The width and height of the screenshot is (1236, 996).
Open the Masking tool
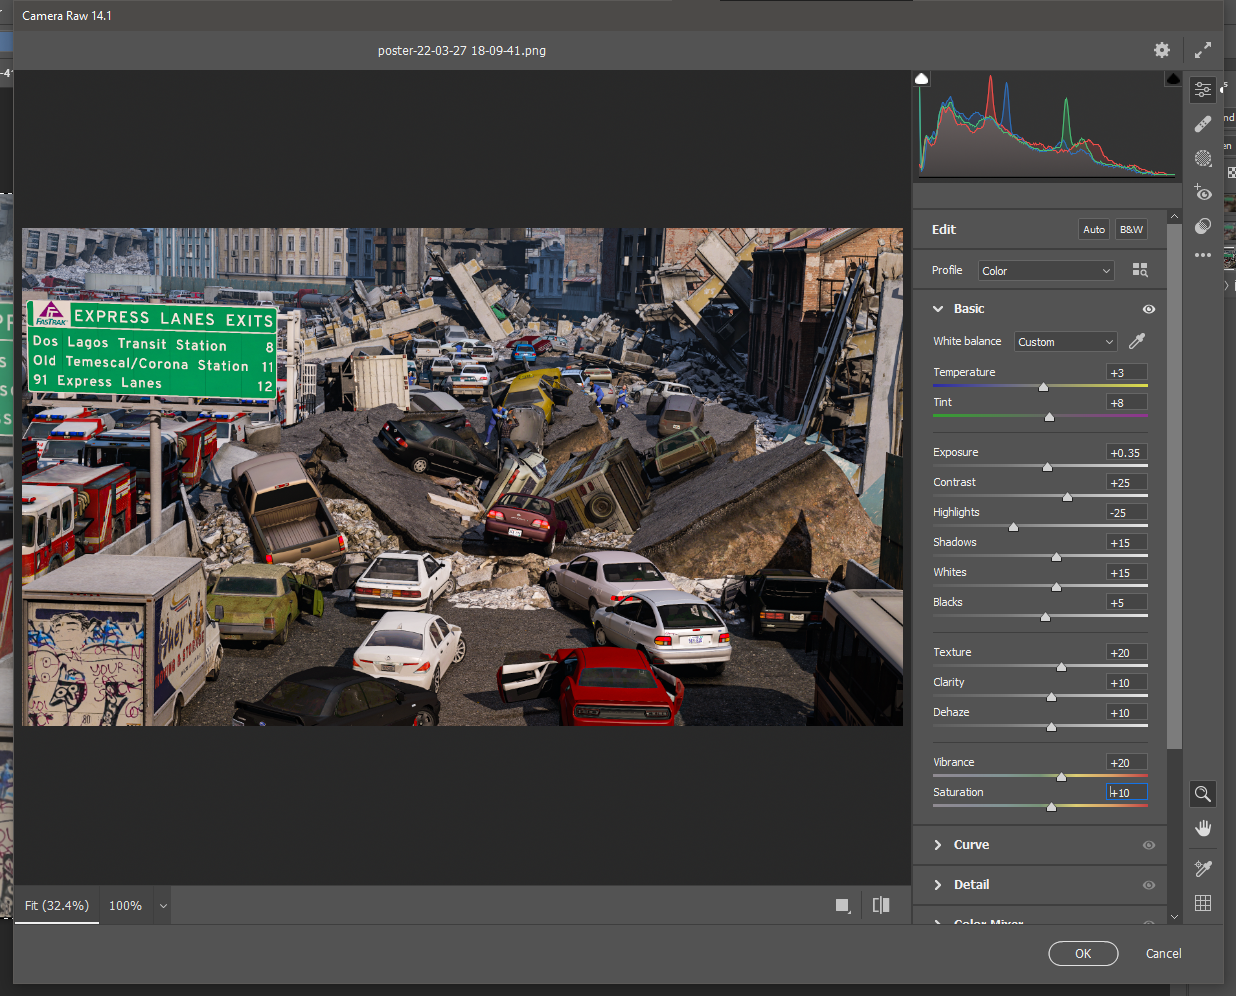(1203, 158)
